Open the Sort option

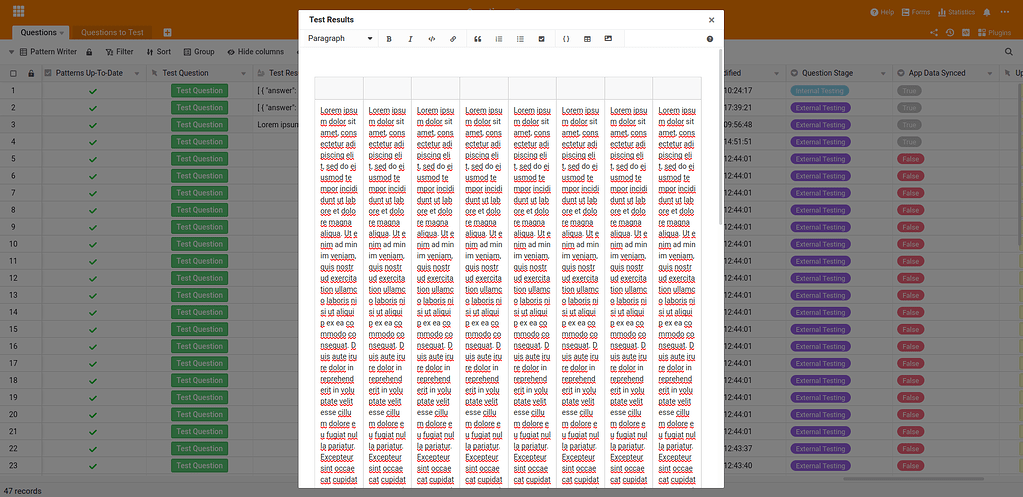[159, 52]
